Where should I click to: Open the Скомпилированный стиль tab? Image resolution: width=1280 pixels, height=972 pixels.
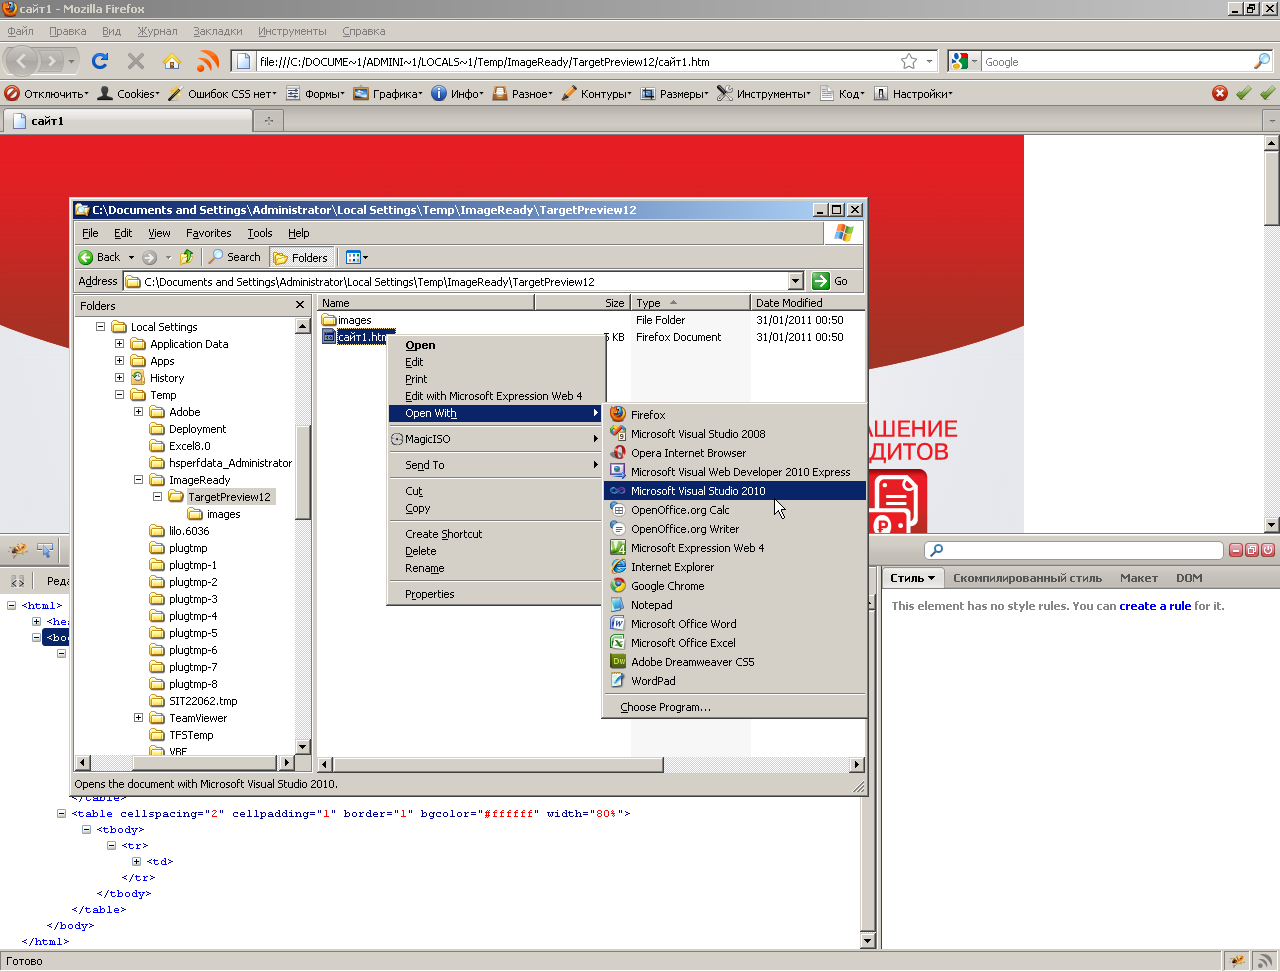(1027, 578)
